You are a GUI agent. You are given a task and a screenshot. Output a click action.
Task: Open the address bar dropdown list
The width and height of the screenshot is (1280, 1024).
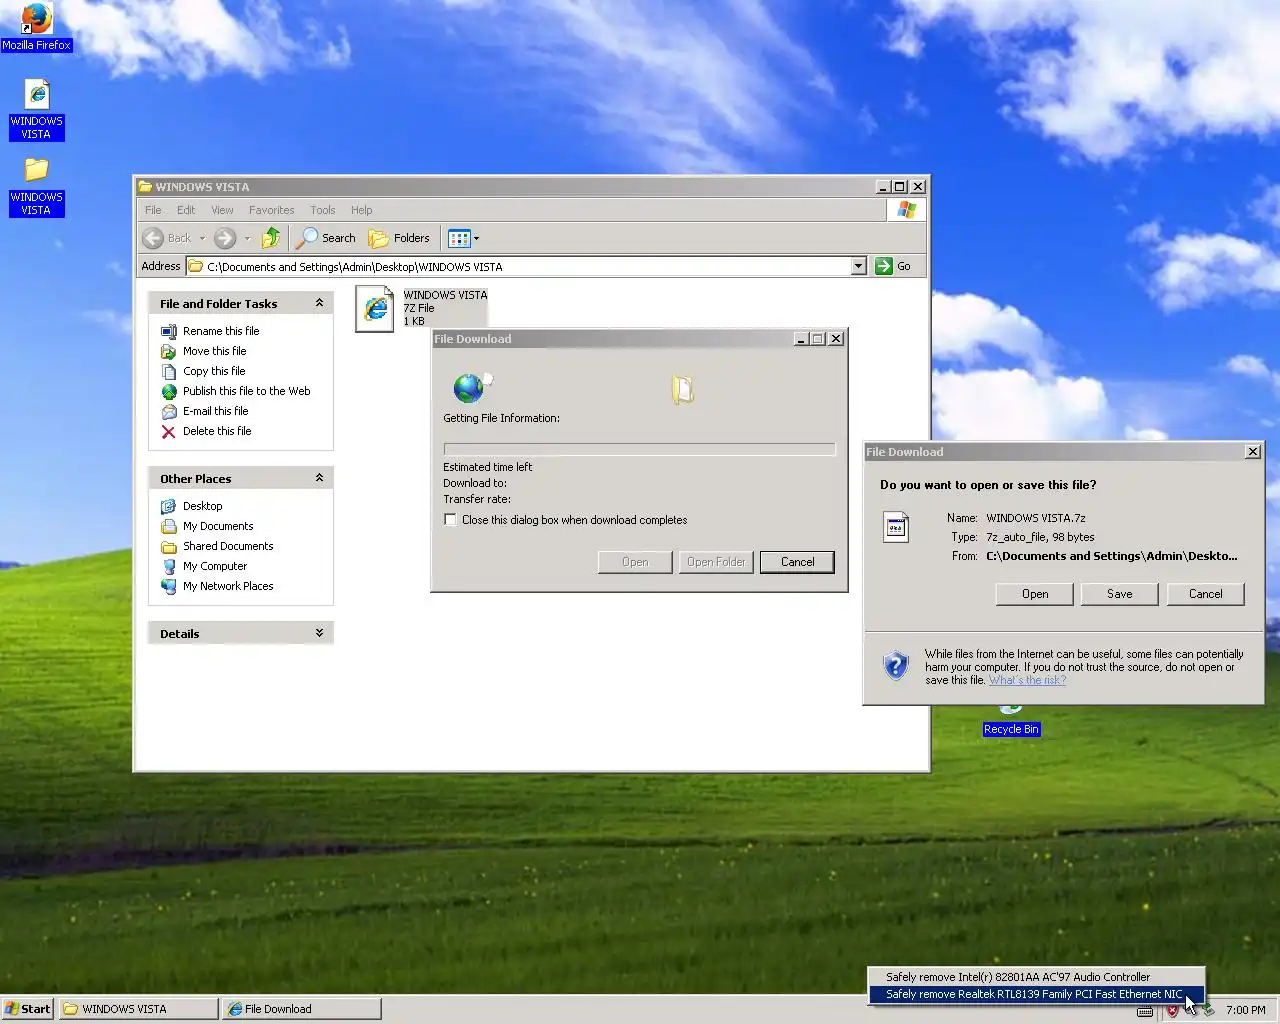858,266
